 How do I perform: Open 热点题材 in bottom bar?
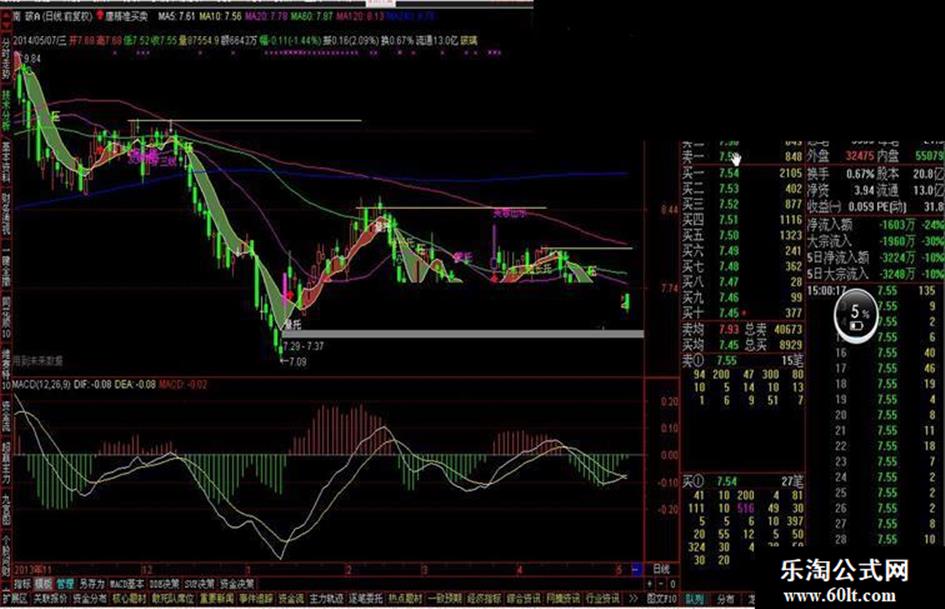tap(405, 599)
